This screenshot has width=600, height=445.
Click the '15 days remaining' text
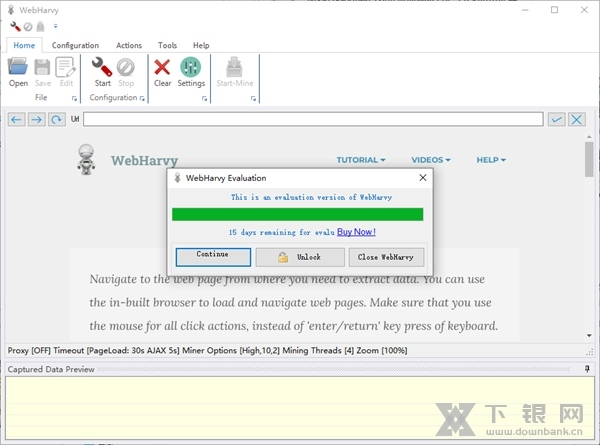[x=282, y=232]
